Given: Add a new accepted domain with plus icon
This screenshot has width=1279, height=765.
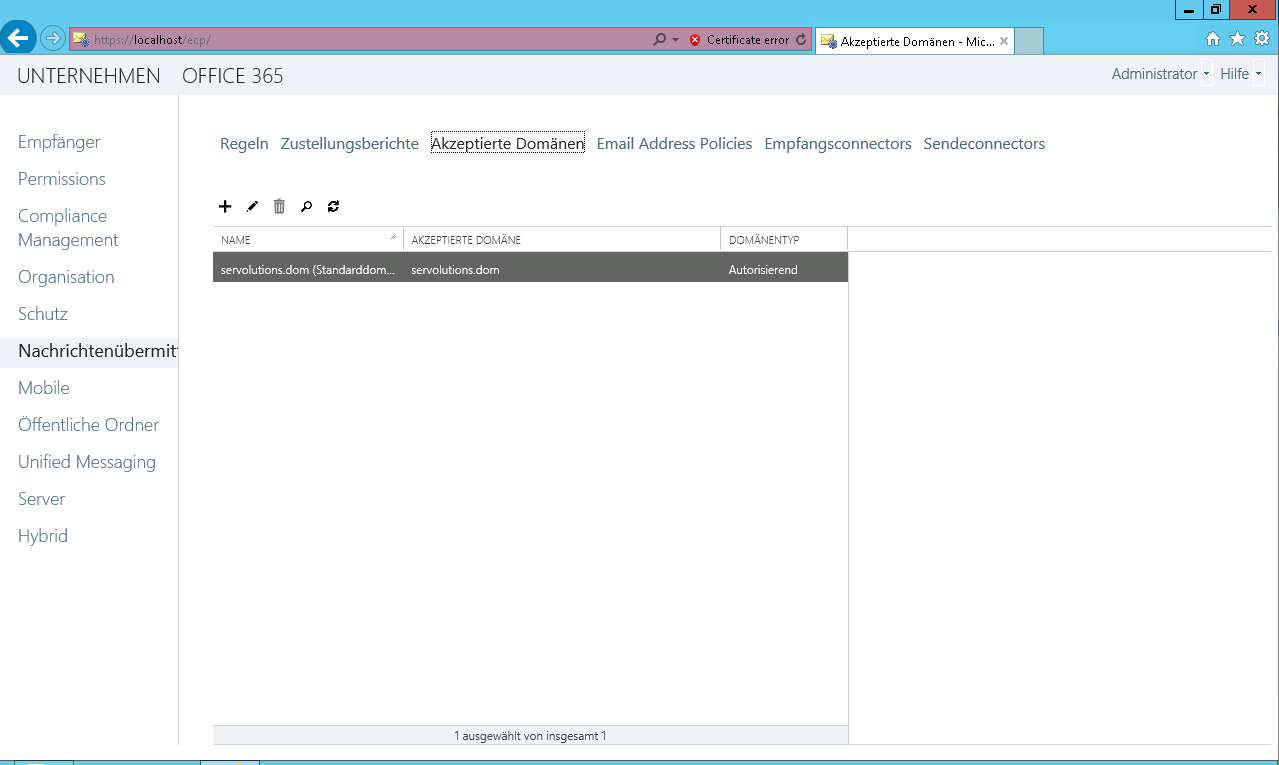Looking at the screenshot, I should pos(225,206).
